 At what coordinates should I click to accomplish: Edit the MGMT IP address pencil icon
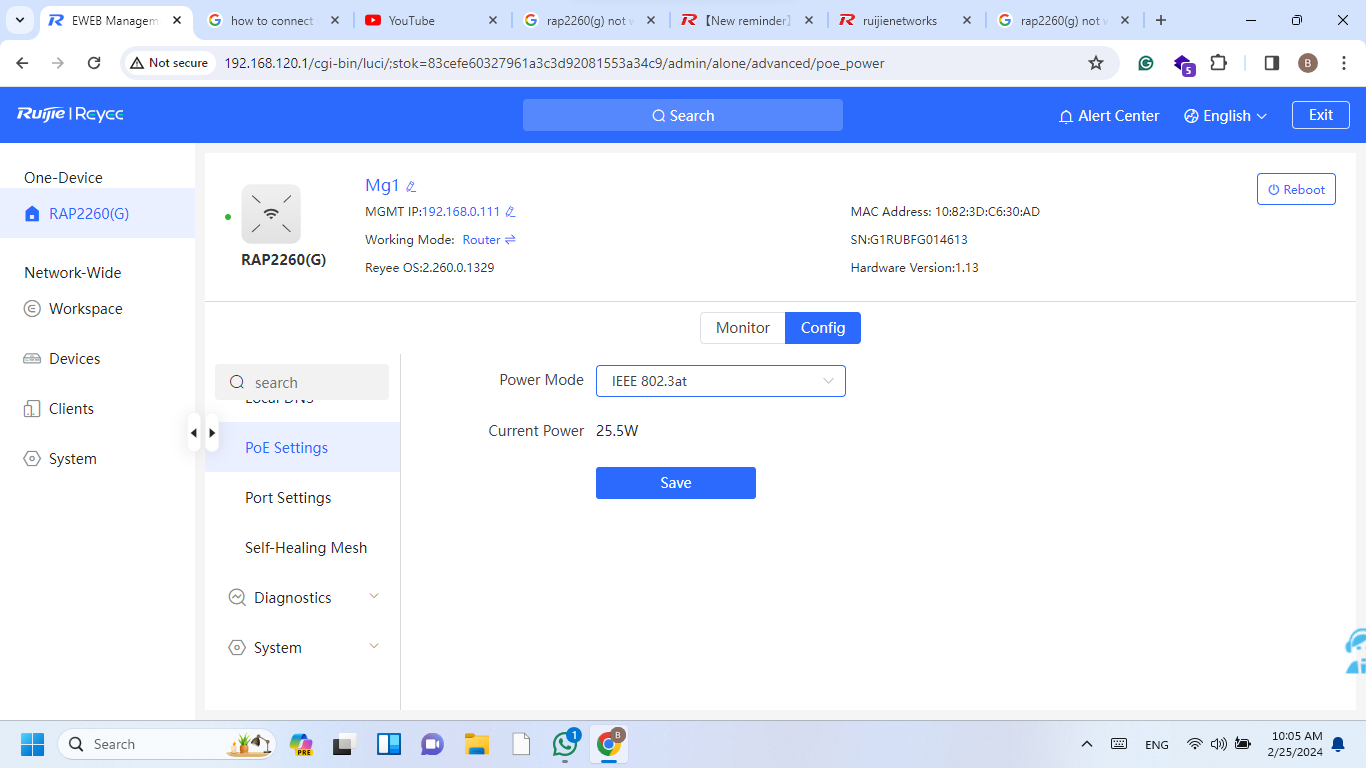pyautogui.click(x=510, y=212)
